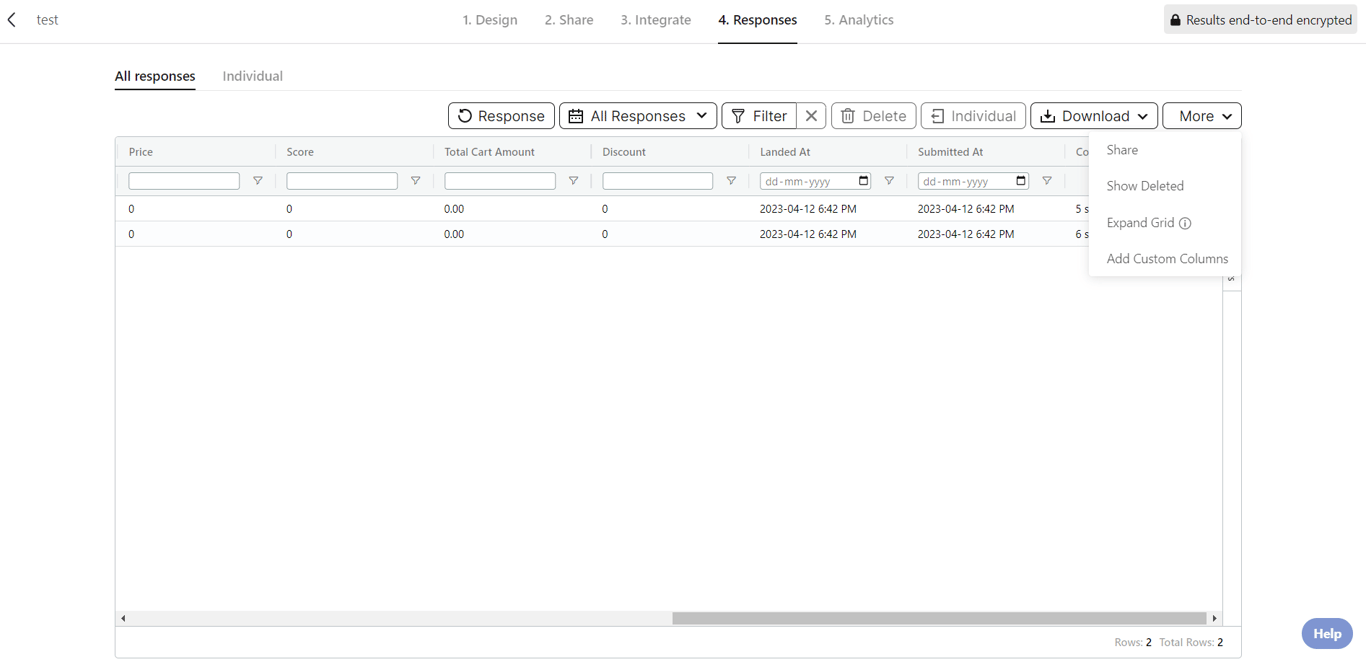Viewport: 1366px width, 662px height.
Task: Click the first row's Landed At 2023-04-12 6:42 PM
Action: coord(808,209)
